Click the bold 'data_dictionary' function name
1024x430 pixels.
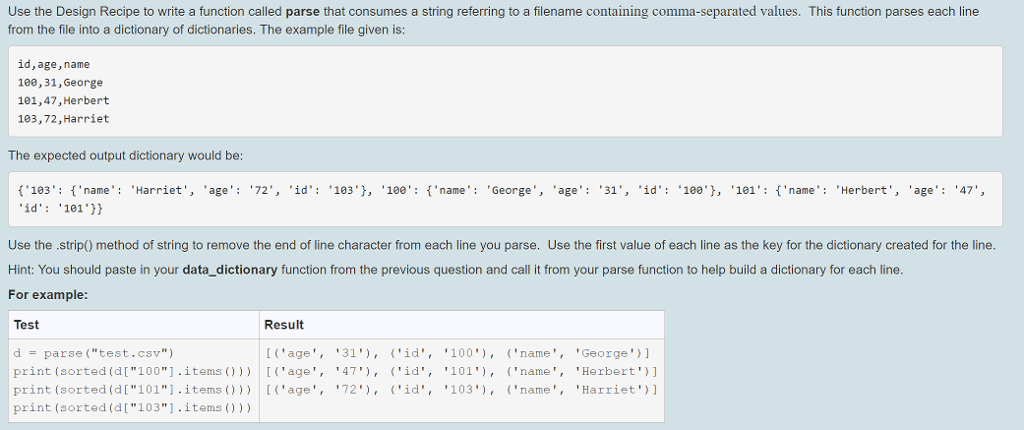tap(230, 270)
